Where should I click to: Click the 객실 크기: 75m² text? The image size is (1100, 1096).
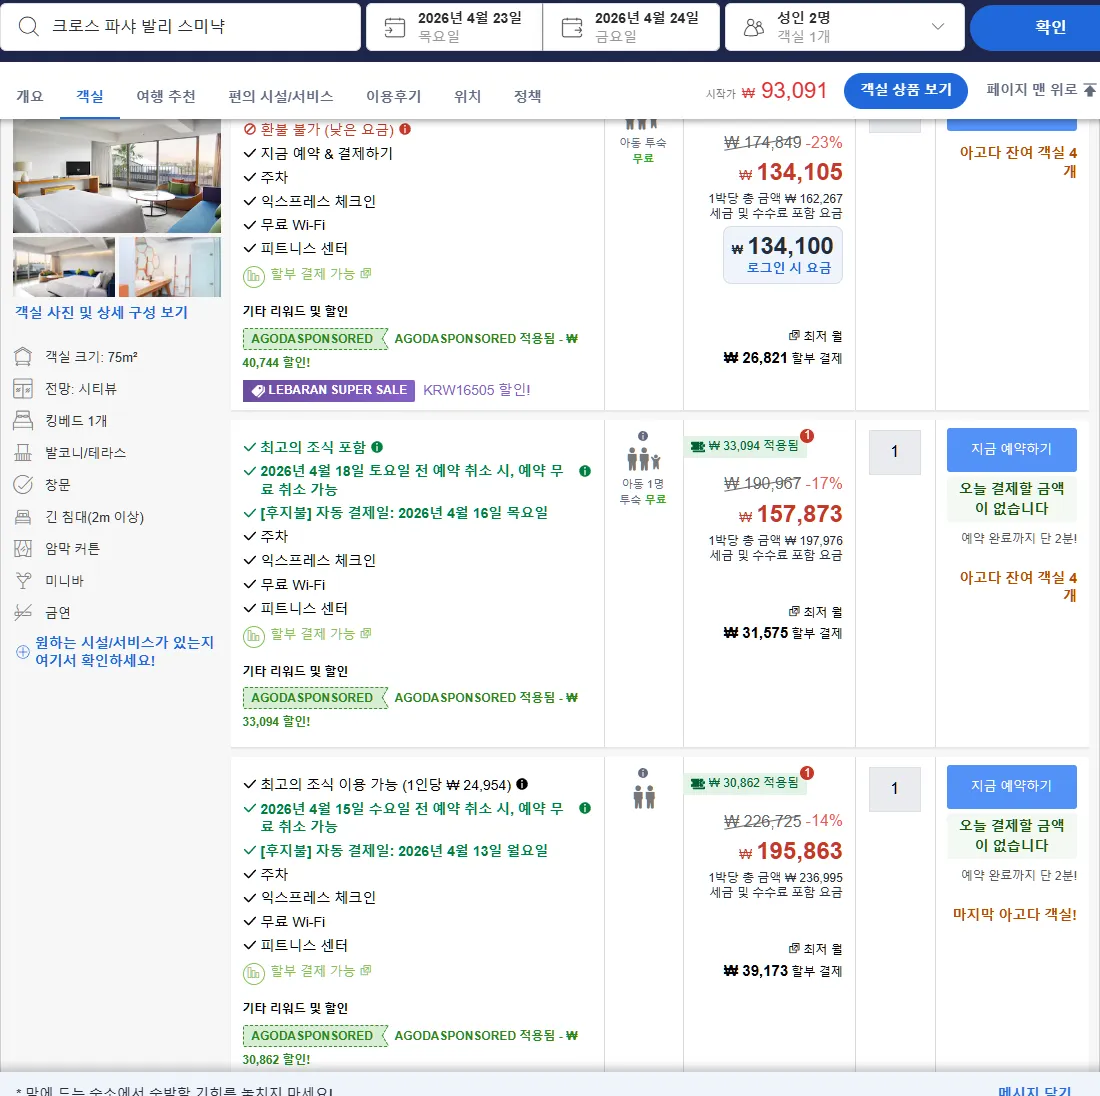[91, 357]
